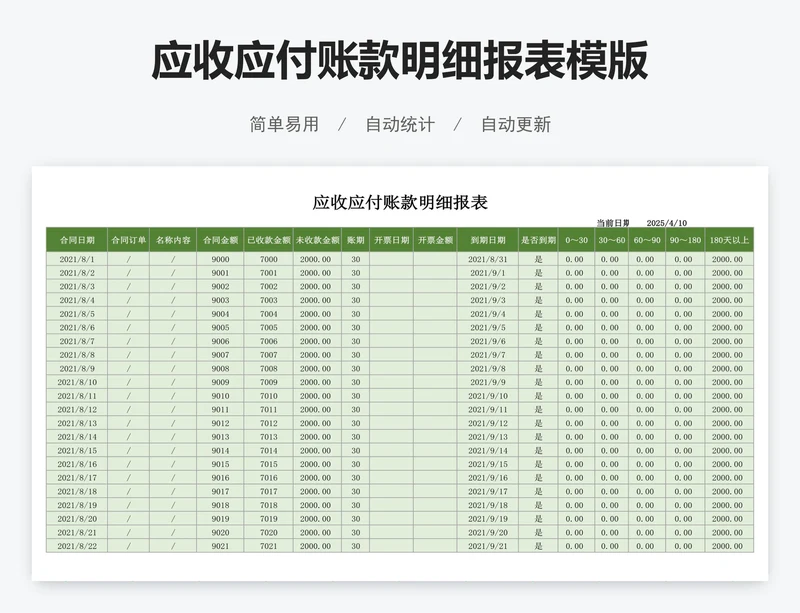The width and height of the screenshot is (800, 613).
Task: Select 合同订单 slash in 2021/8/16 row
Action: coord(129,464)
